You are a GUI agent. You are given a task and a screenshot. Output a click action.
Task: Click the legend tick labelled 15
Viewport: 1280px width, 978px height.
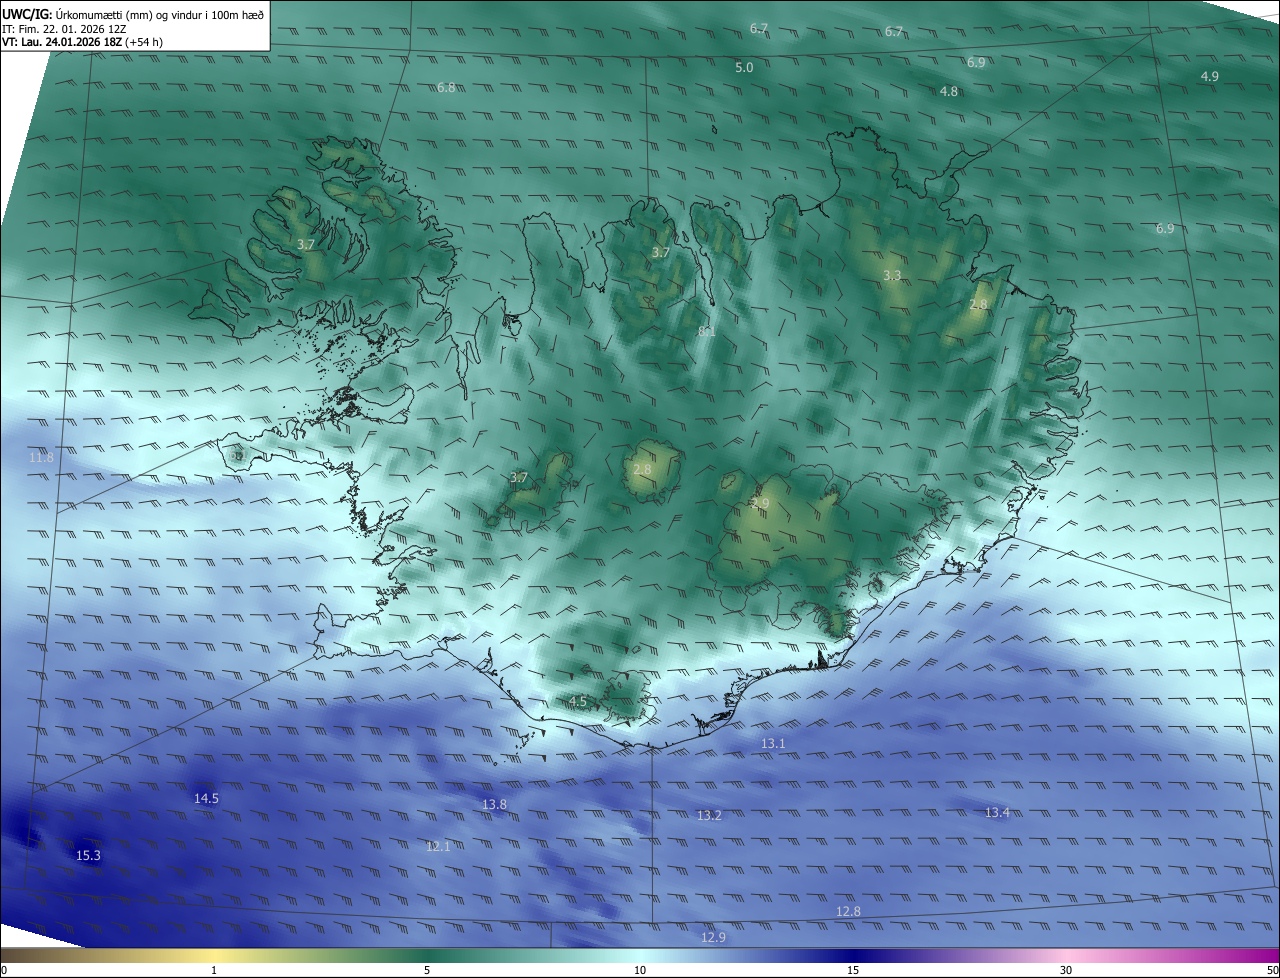click(853, 971)
